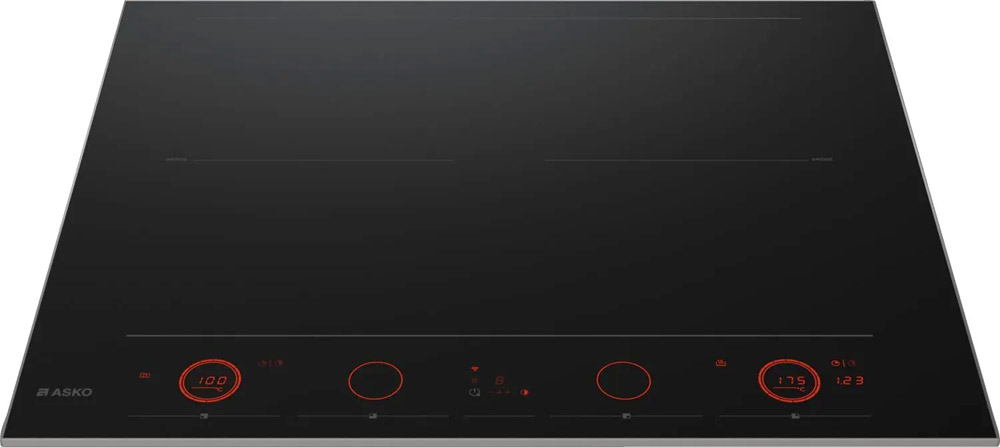Screen dimensions: 1000x447
Task: Tap the empty dial left of center
Action: (376, 381)
